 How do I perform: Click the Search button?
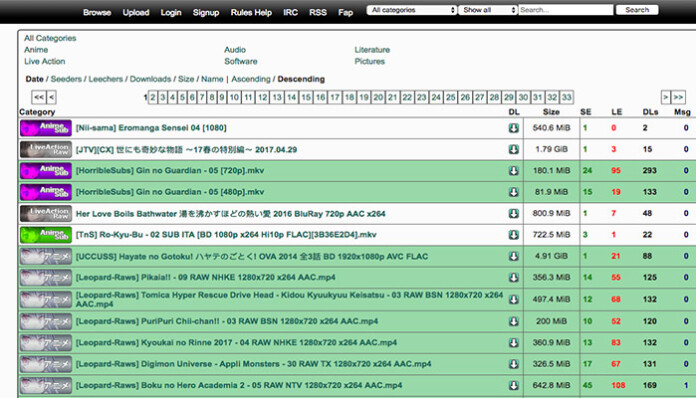click(637, 10)
